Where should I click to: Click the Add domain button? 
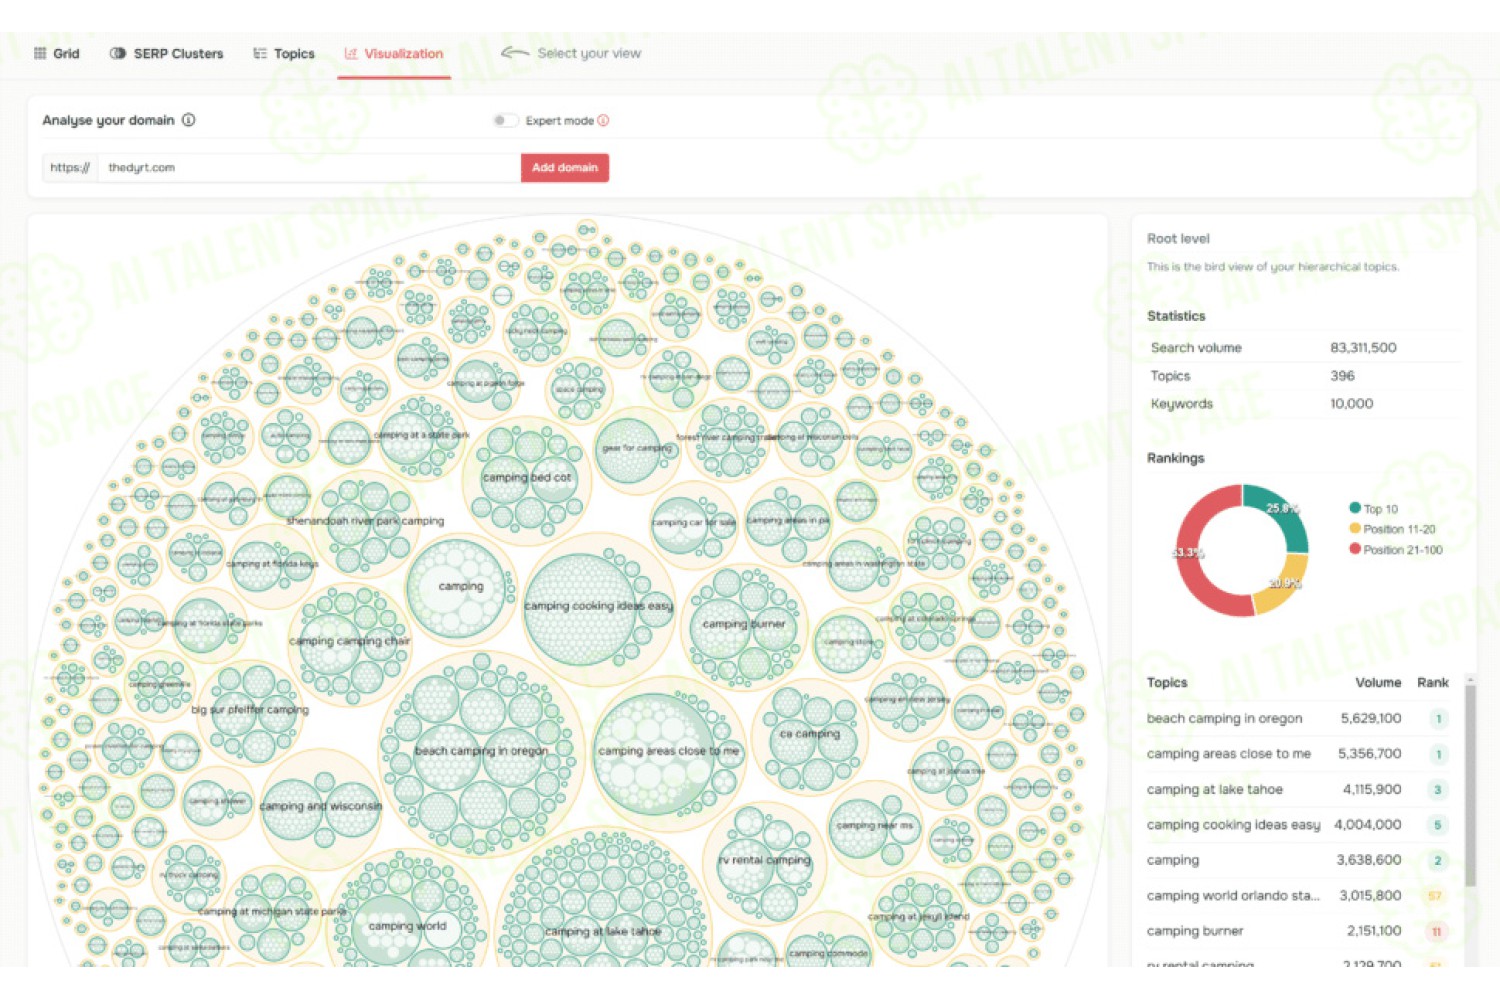point(565,168)
